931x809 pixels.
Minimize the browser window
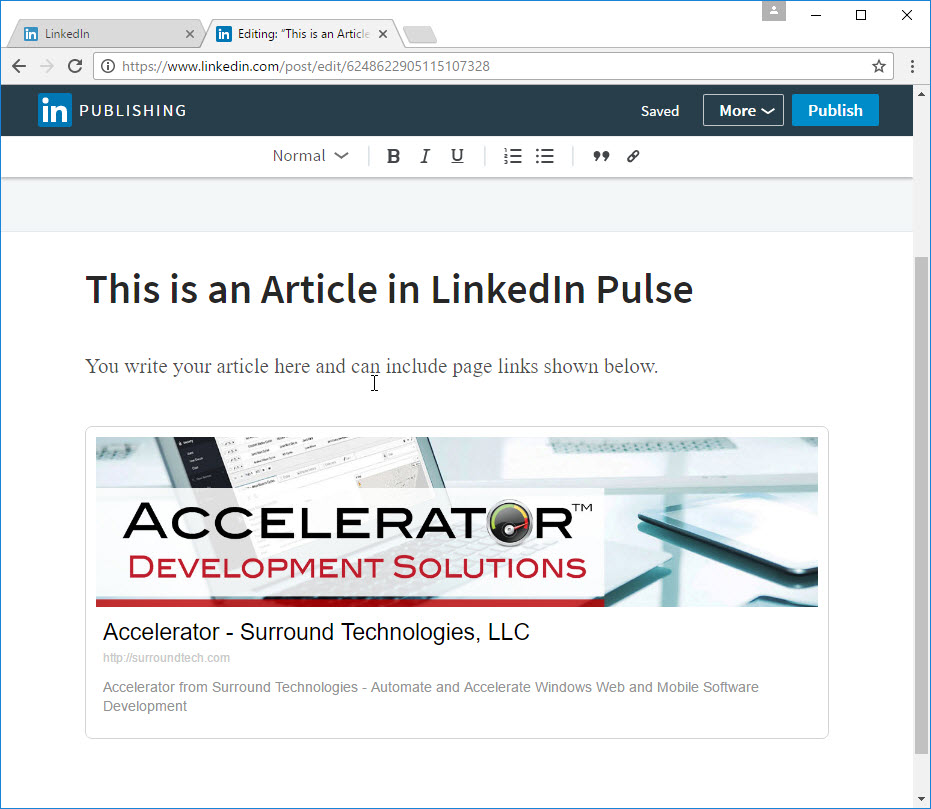tap(816, 15)
